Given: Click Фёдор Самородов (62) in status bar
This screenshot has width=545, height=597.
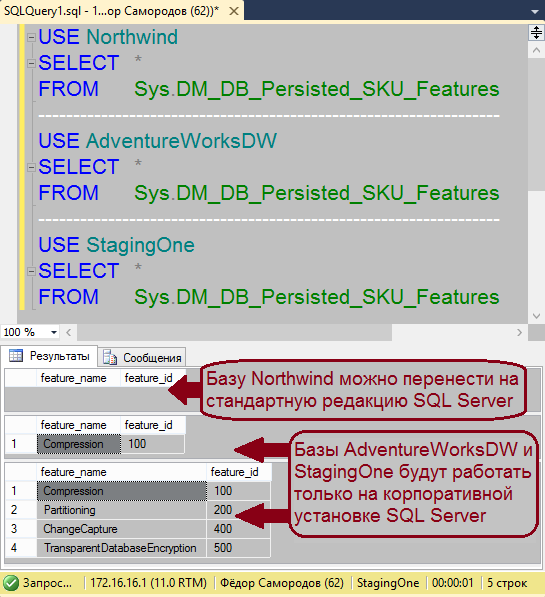Looking at the screenshot, I should (x=282, y=583).
